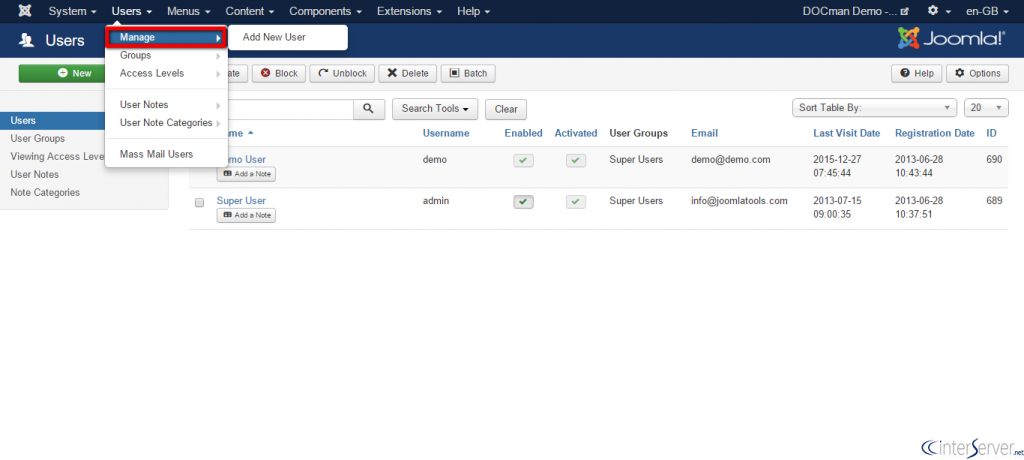Select Manage in the Users menu
Screen dimensions: 1024x460
(x=166, y=37)
